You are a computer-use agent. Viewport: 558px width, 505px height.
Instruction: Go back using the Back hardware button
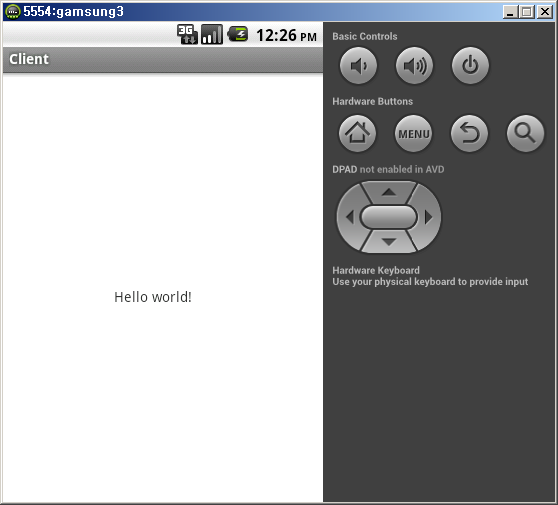469,133
